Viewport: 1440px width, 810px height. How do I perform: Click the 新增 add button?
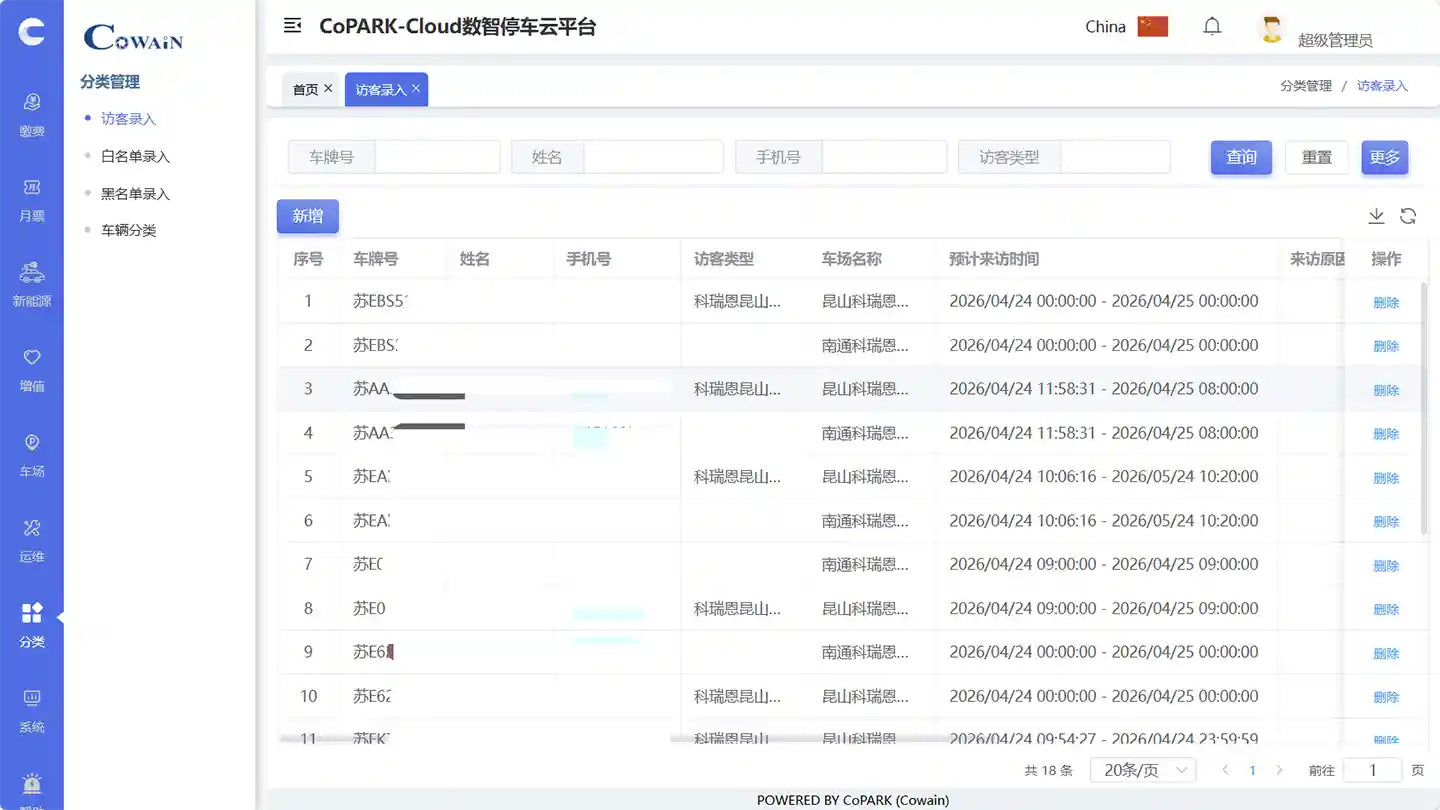pyautogui.click(x=307, y=216)
